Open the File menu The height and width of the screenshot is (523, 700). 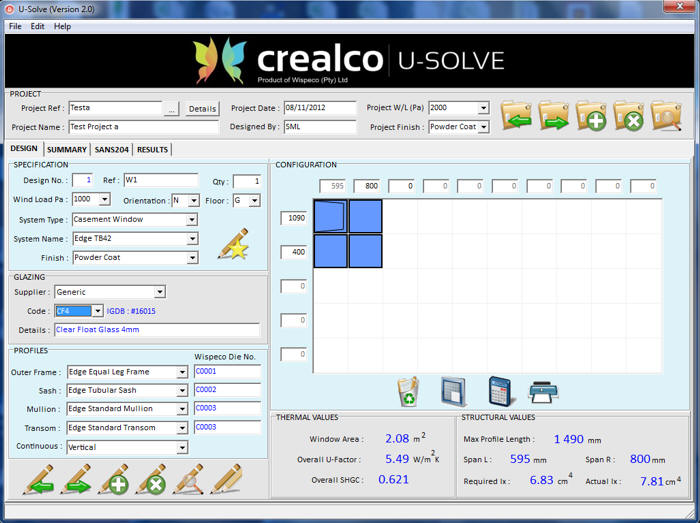pyautogui.click(x=15, y=26)
